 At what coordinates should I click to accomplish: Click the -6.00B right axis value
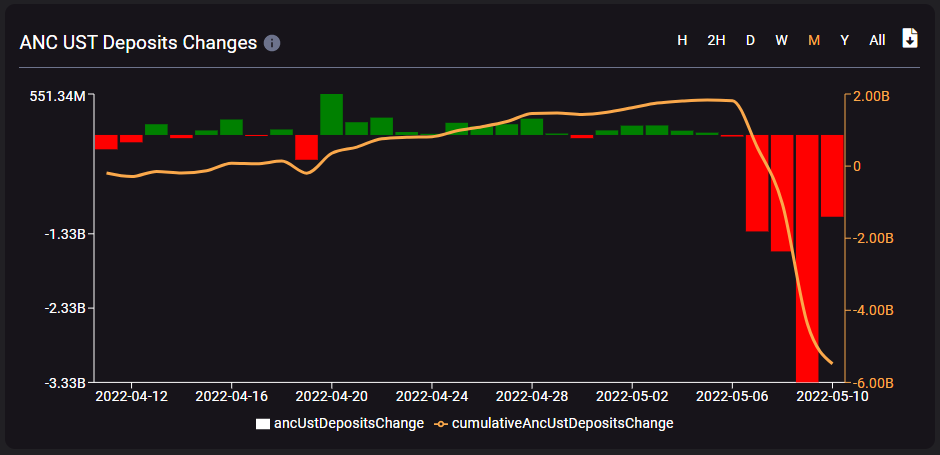click(x=872, y=383)
